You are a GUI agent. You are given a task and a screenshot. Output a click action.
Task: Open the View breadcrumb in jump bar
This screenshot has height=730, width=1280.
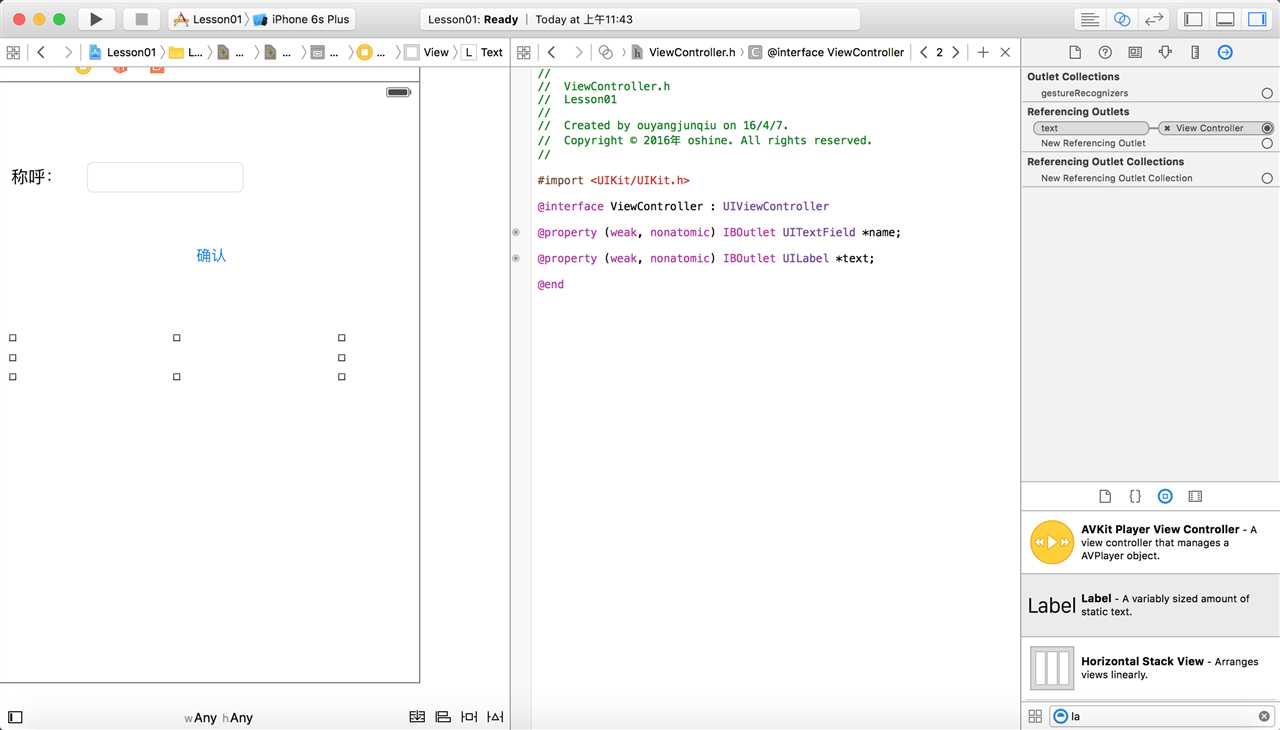(427, 52)
